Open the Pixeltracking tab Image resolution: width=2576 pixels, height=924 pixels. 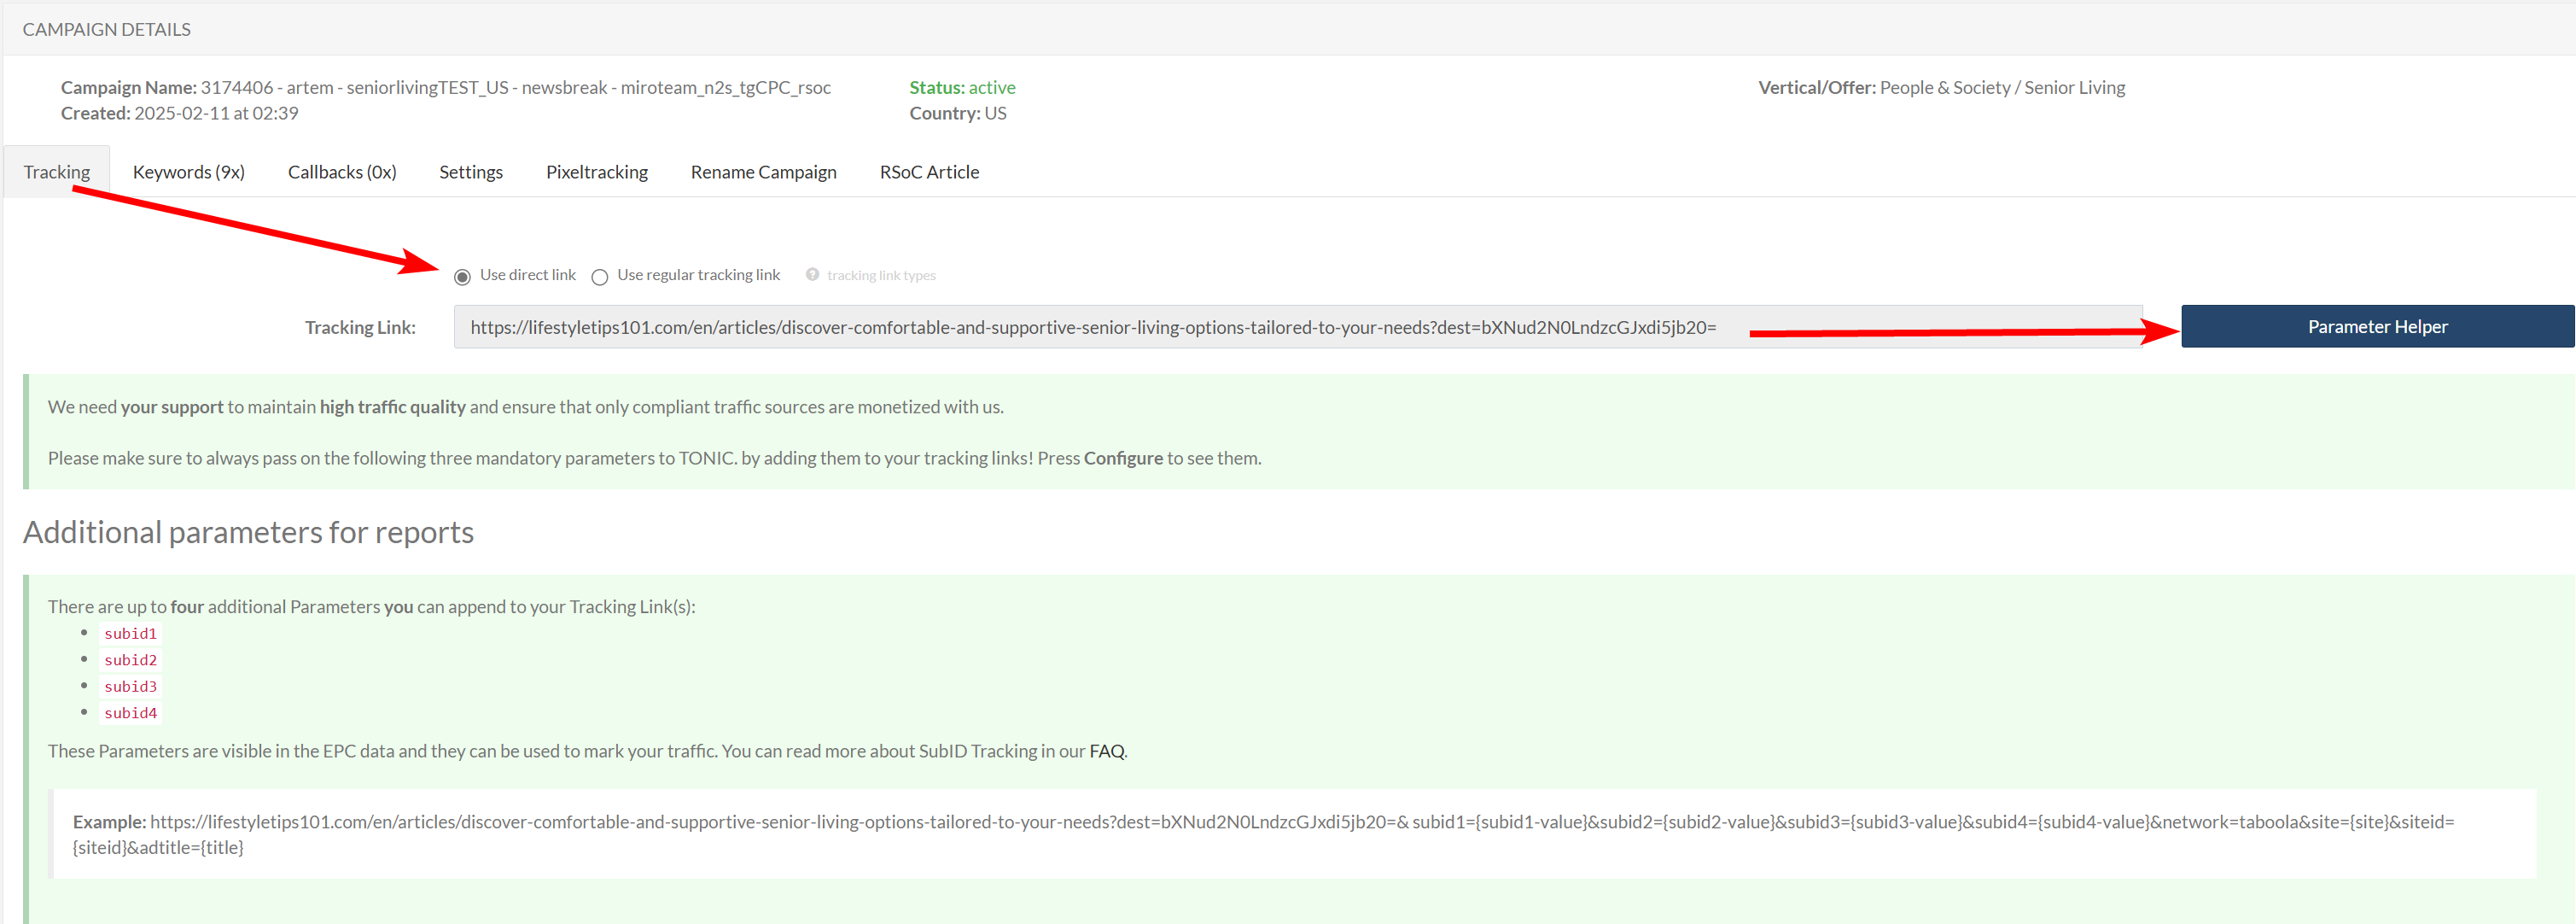pos(597,172)
